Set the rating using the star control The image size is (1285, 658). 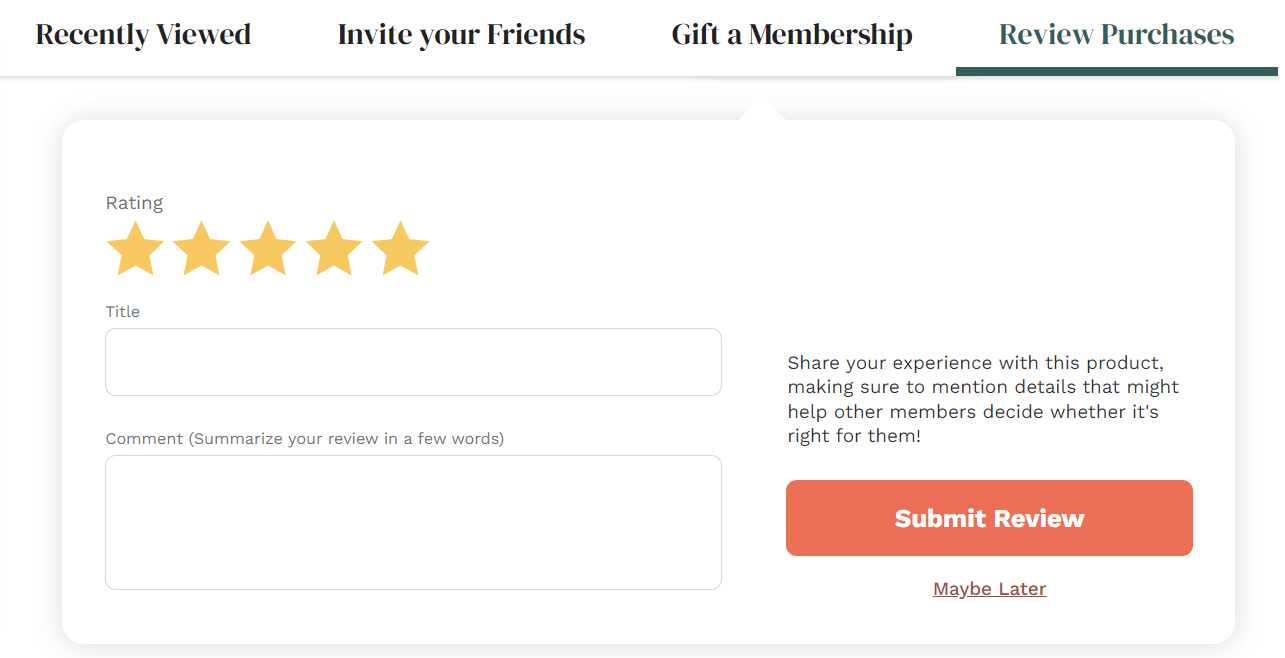coord(268,248)
